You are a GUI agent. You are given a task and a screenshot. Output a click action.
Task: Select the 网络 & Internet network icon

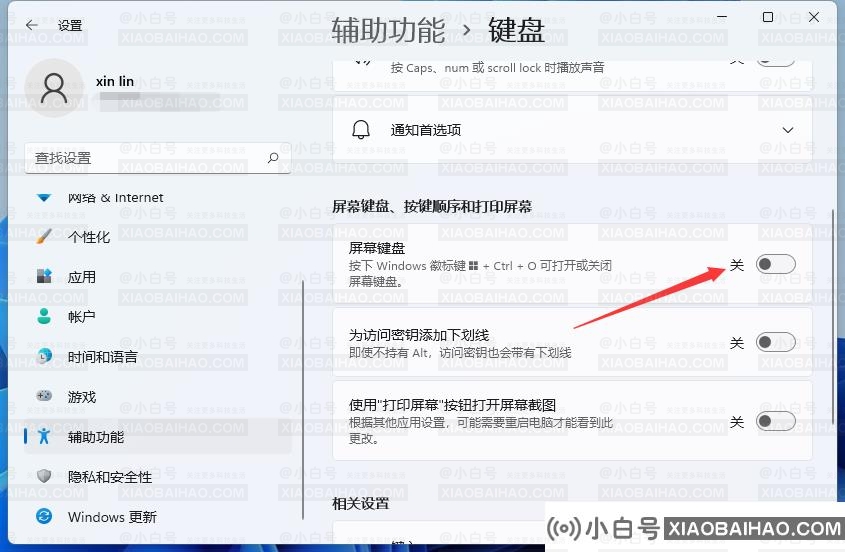[44, 197]
